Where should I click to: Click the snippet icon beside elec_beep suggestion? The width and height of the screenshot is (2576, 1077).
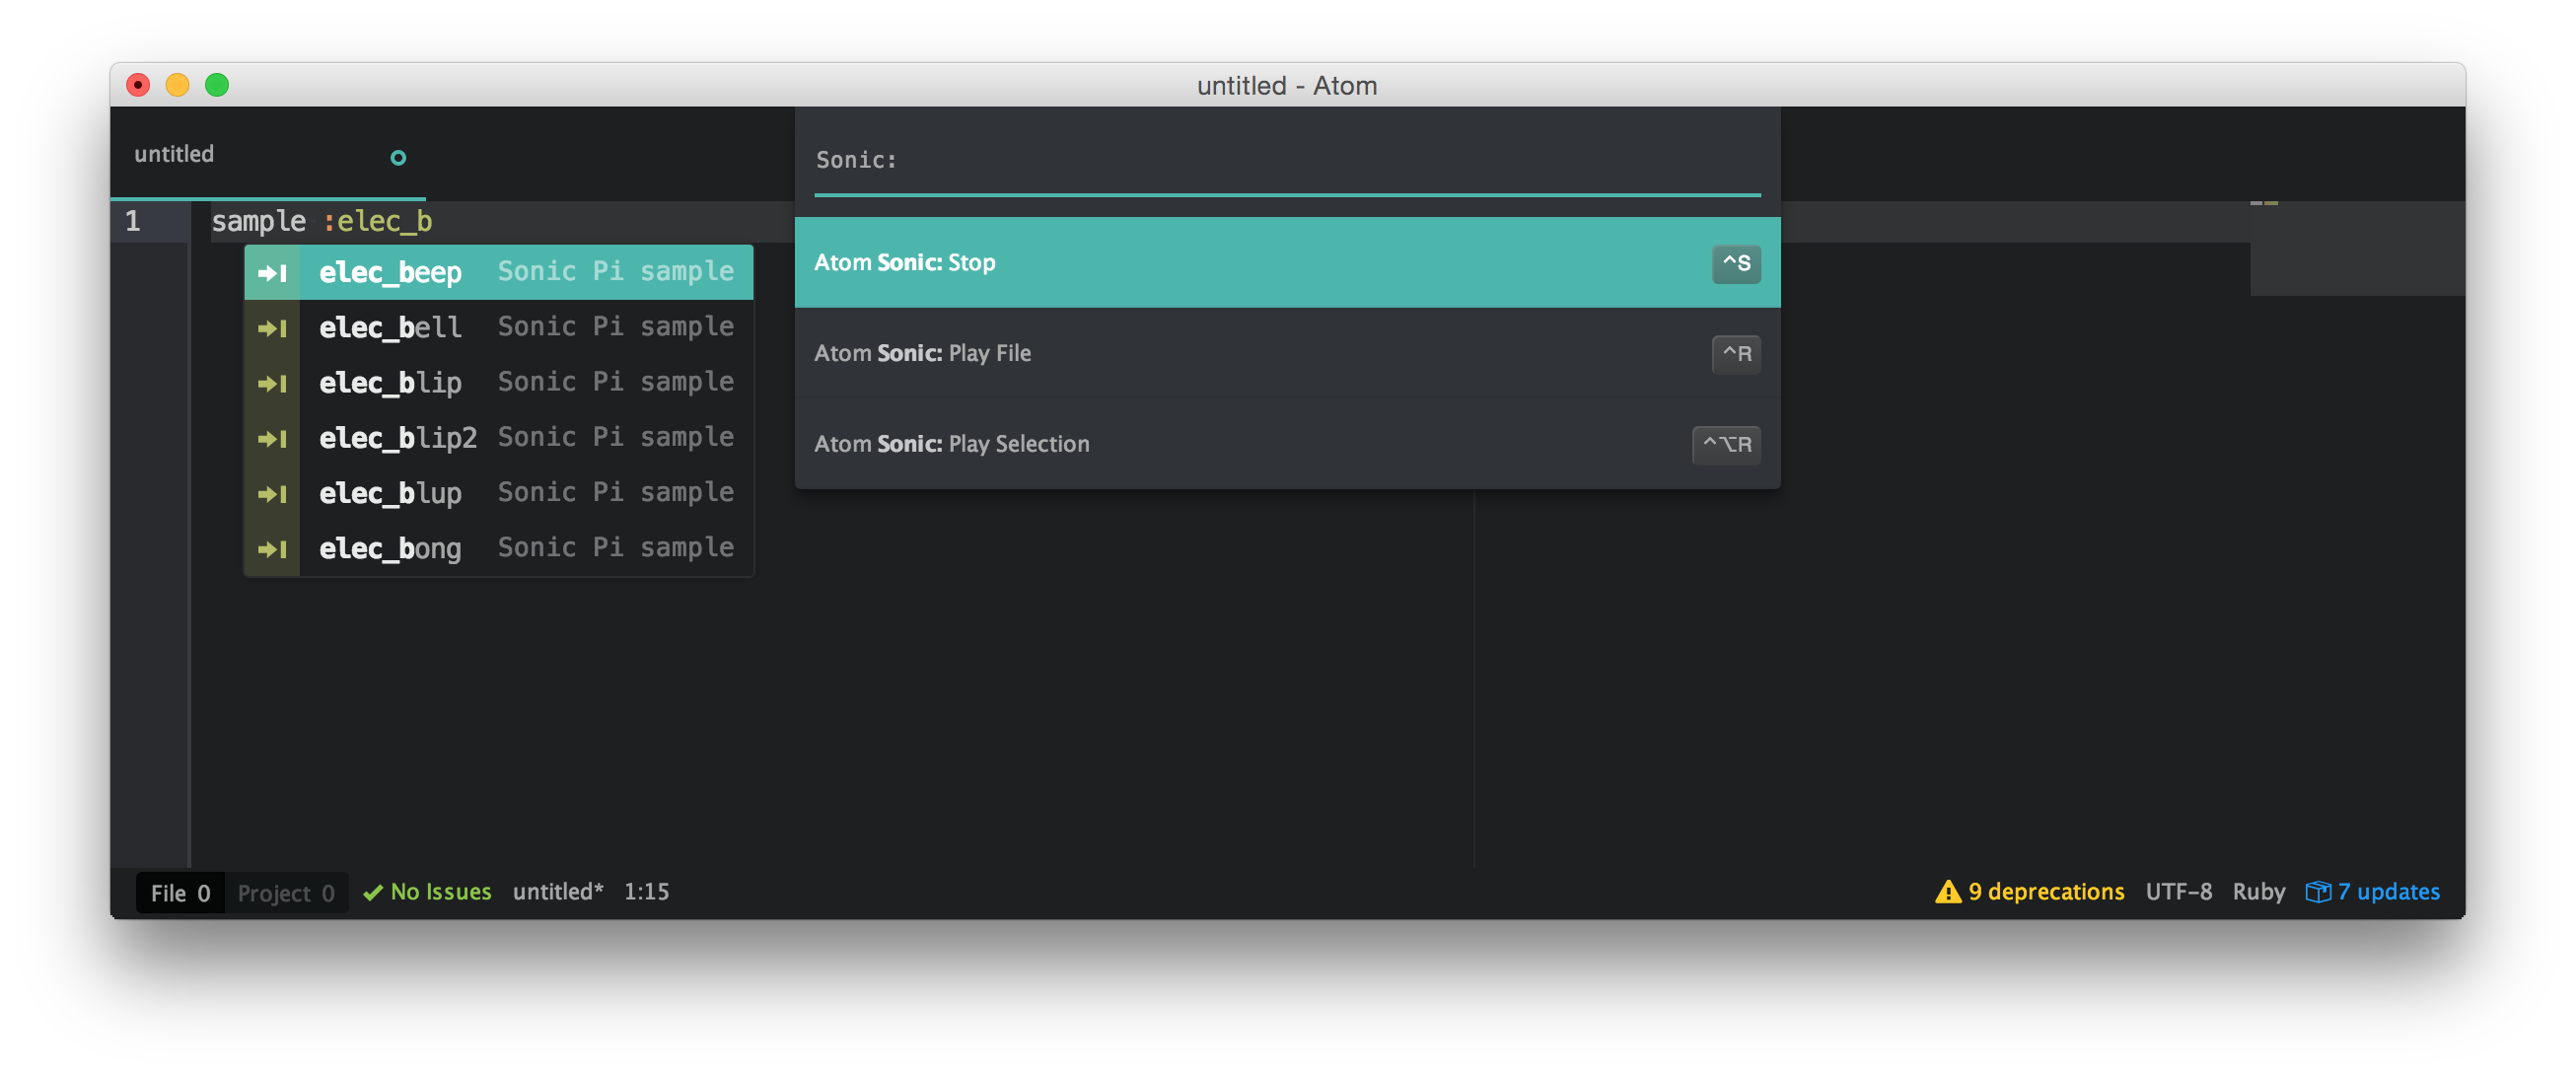point(272,272)
